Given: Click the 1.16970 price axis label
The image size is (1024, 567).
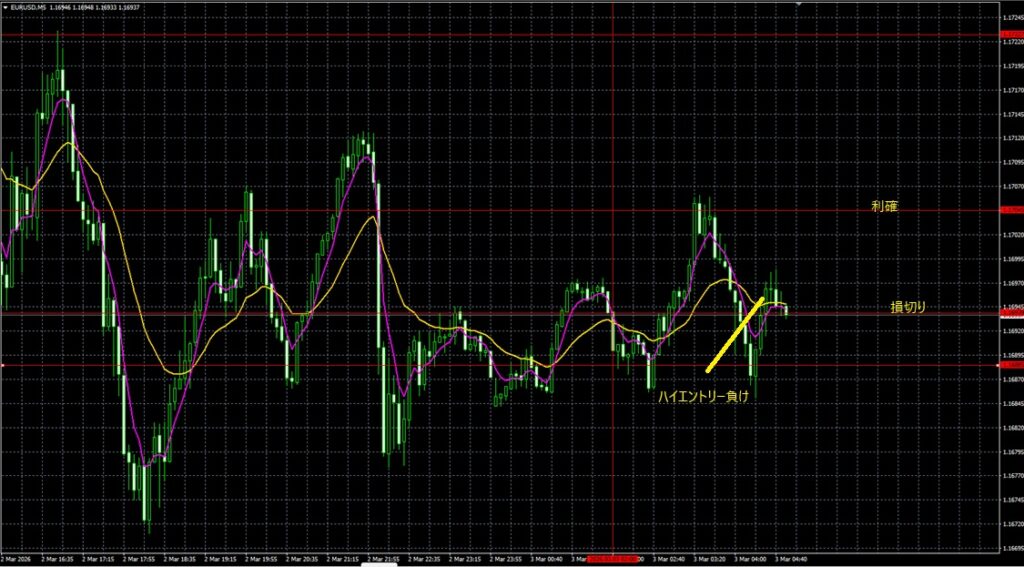Looking at the screenshot, I should (1012, 284).
